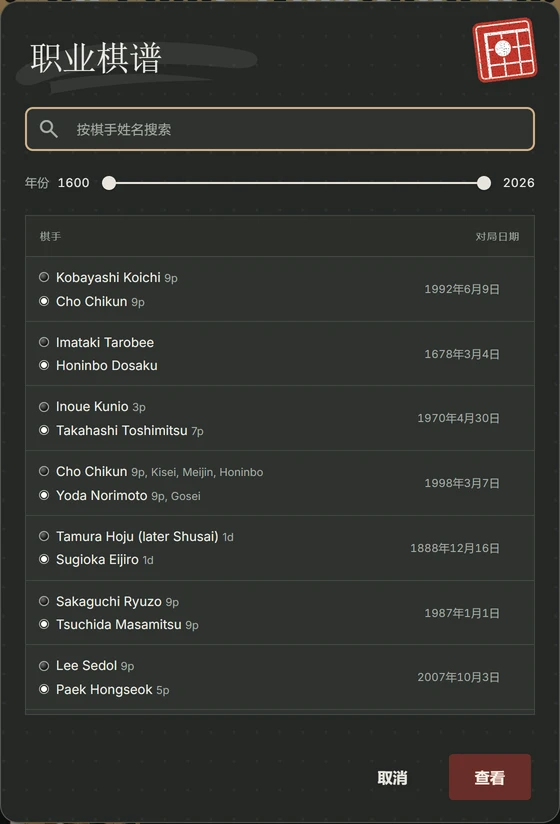Select Imataki Tarobee player entry

pos(105,343)
